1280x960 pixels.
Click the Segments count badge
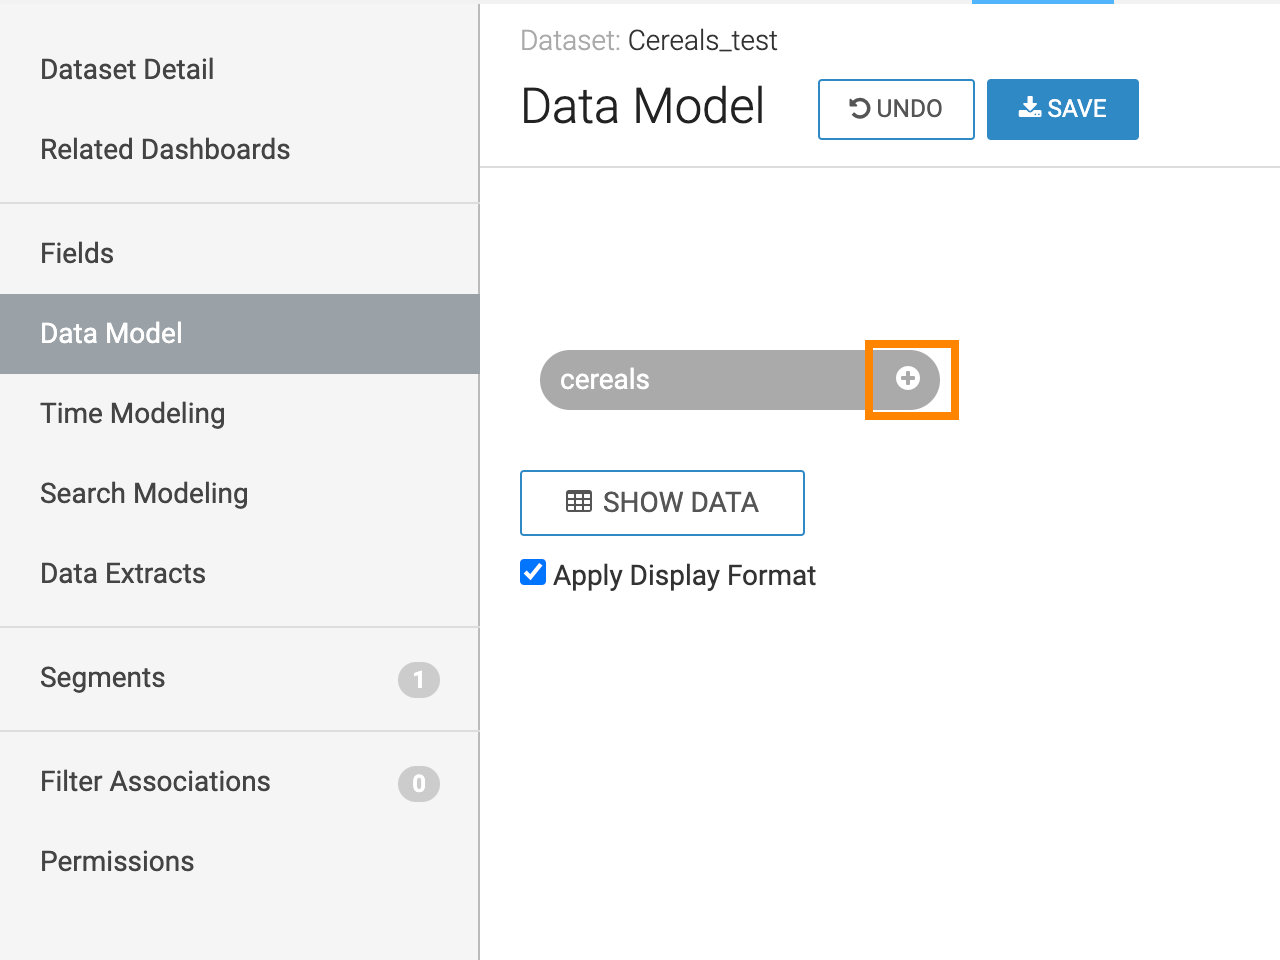(x=418, y=680)
